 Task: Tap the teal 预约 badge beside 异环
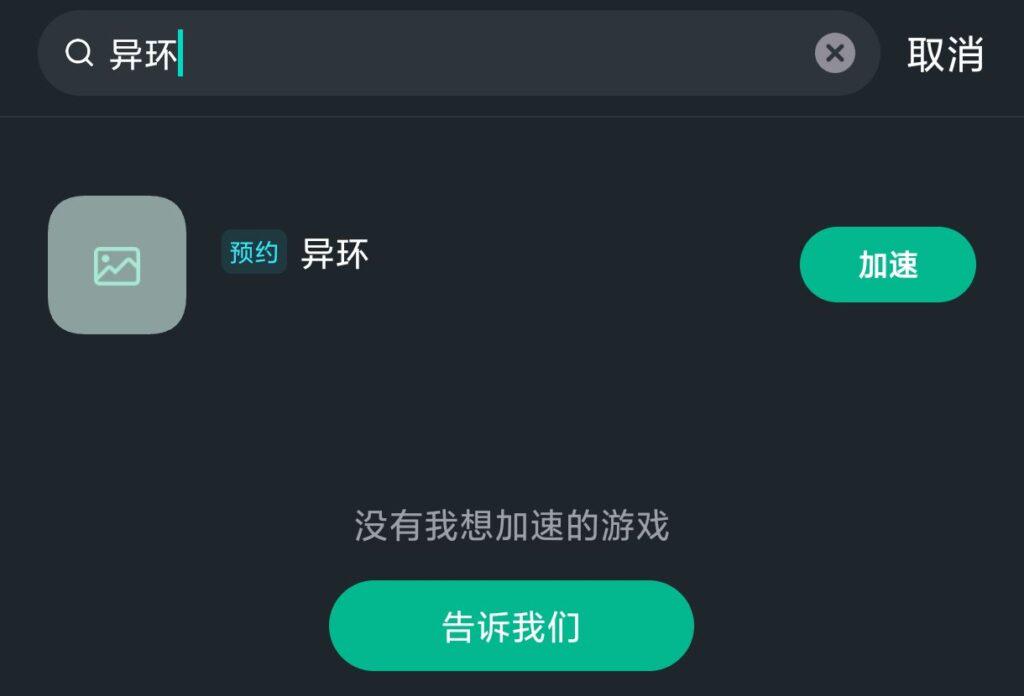point(254,252)
